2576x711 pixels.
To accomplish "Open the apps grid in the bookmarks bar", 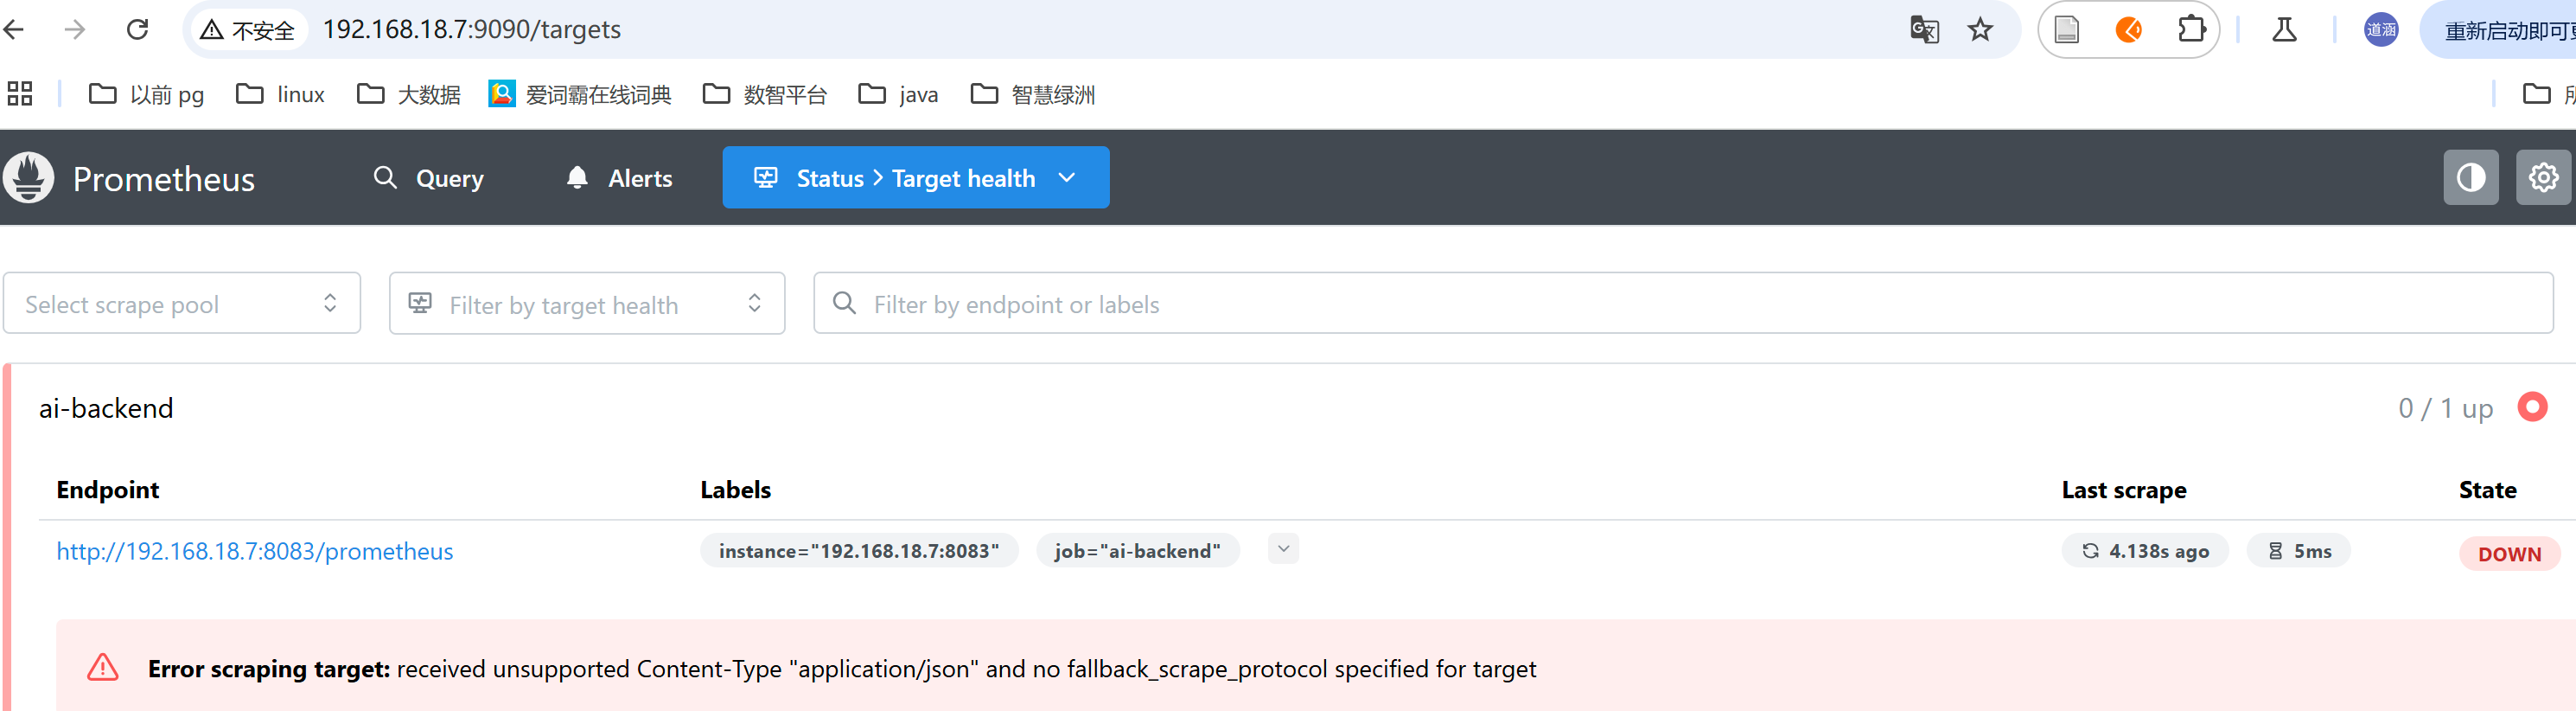I will click(20, 94).
